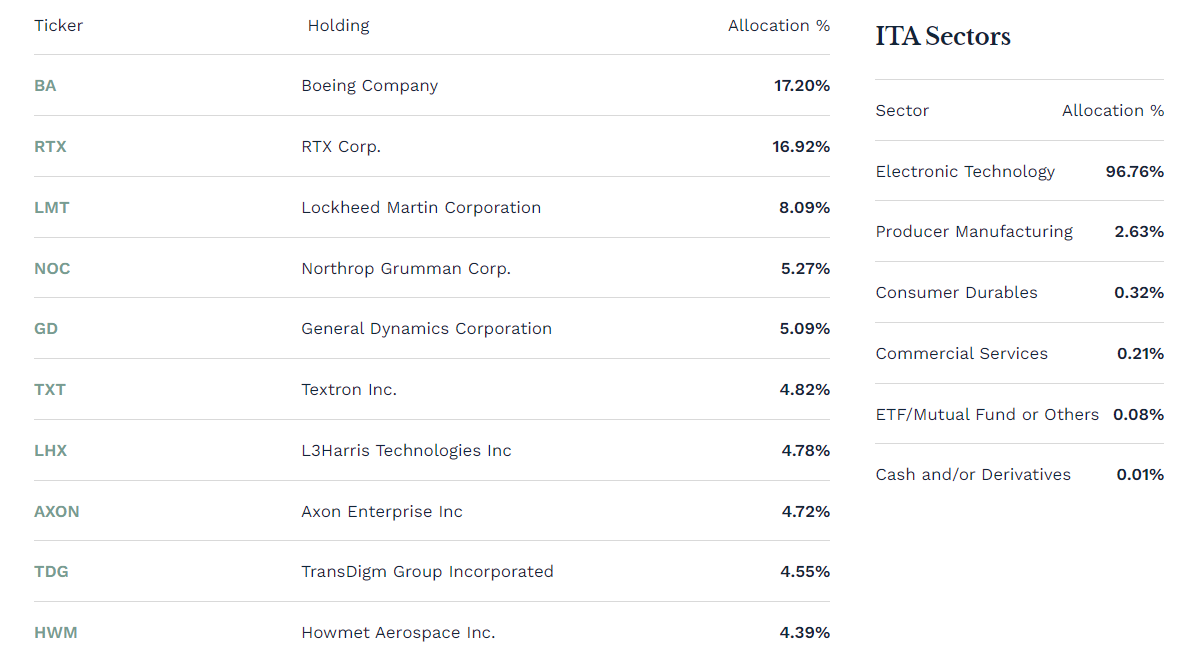Select the GD ticker link
This screenshot has height=665, width=1190.
click(46, 329)
